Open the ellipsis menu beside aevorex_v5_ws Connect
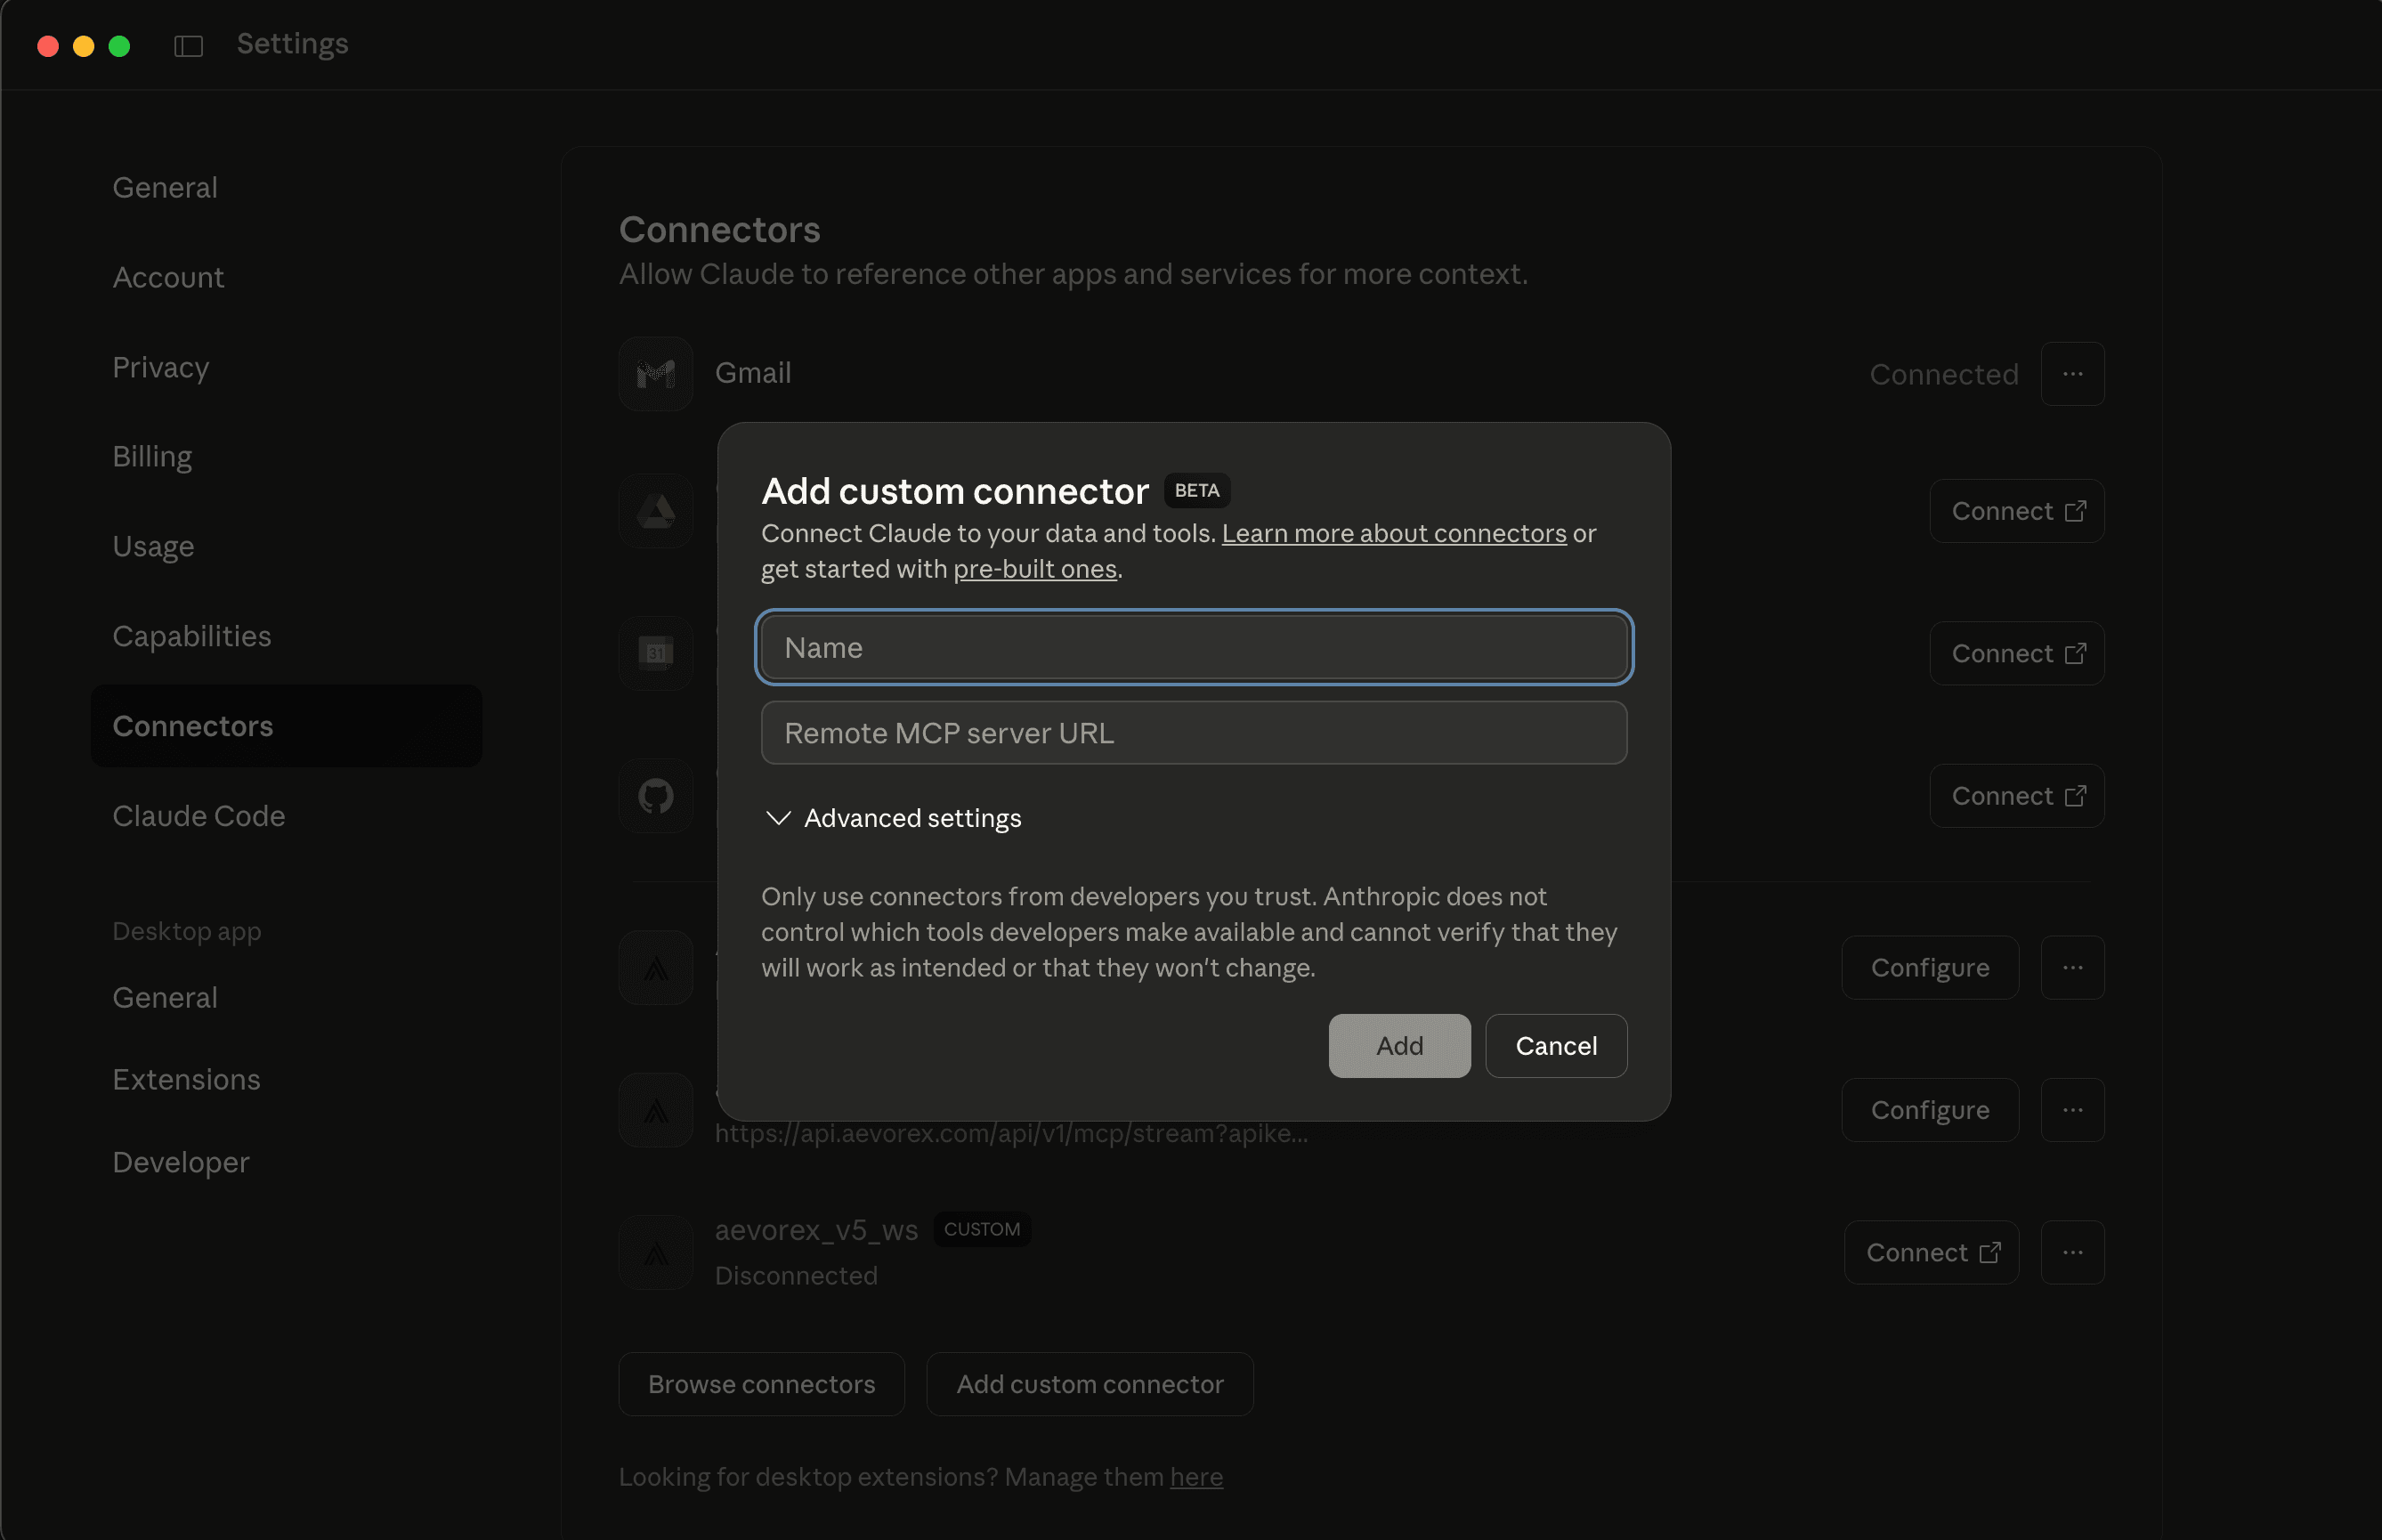The height and width of the screenshot is (1540, 2382). point(2073,1251)
